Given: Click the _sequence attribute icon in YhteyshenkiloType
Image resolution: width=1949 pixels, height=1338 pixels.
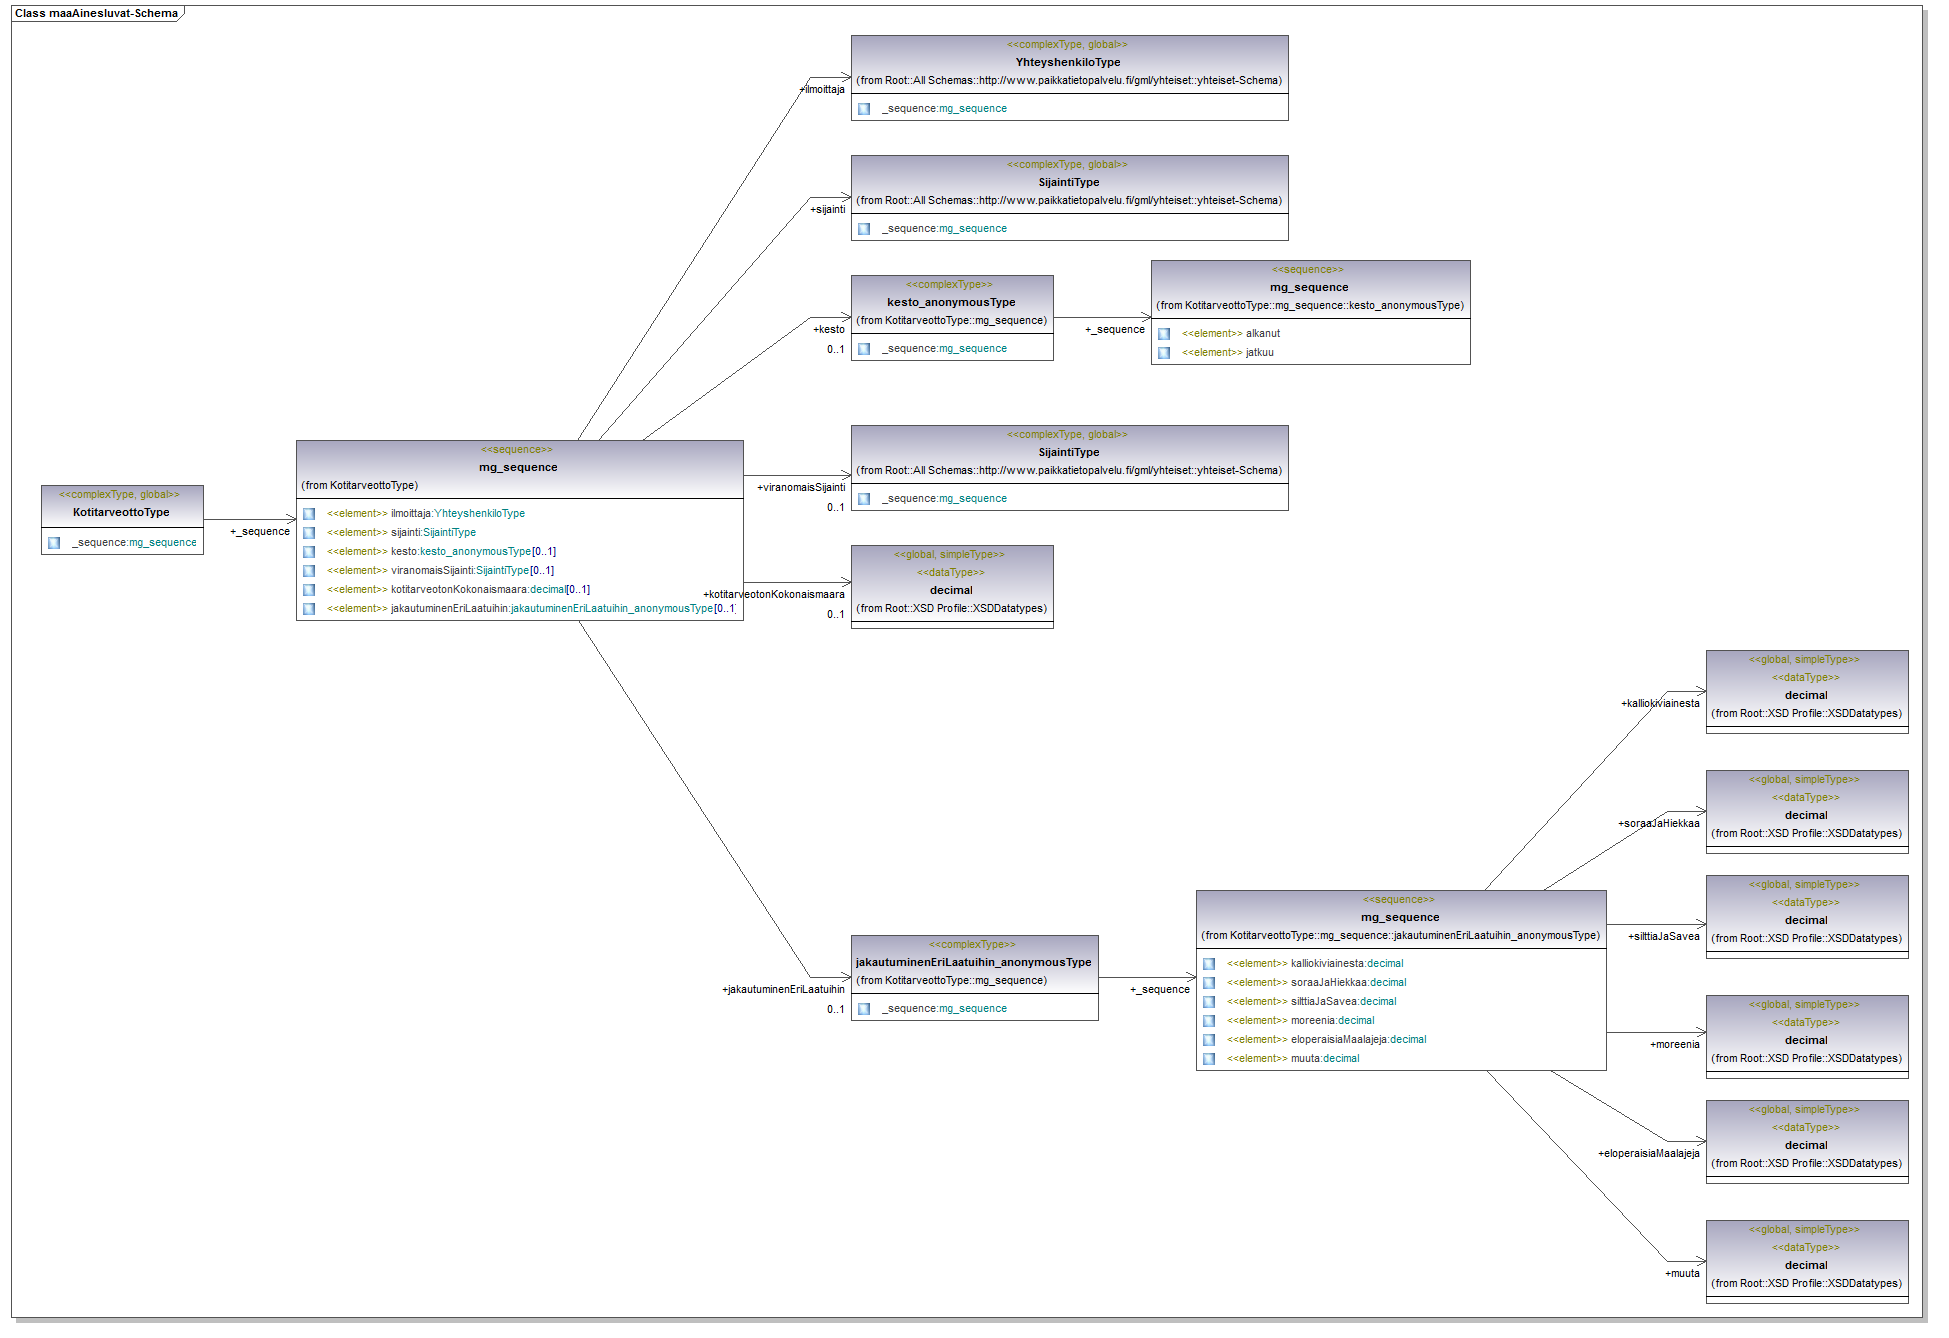Looking at the screenshot, I should (864, 109).
